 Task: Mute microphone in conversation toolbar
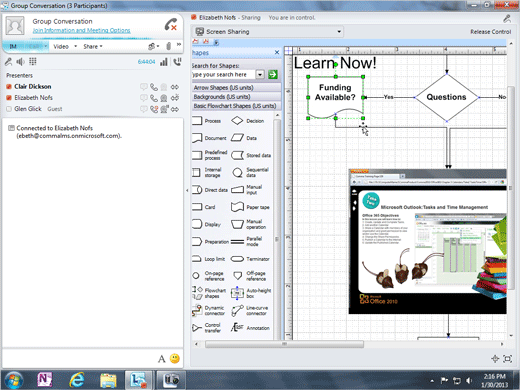coord(9,62)
